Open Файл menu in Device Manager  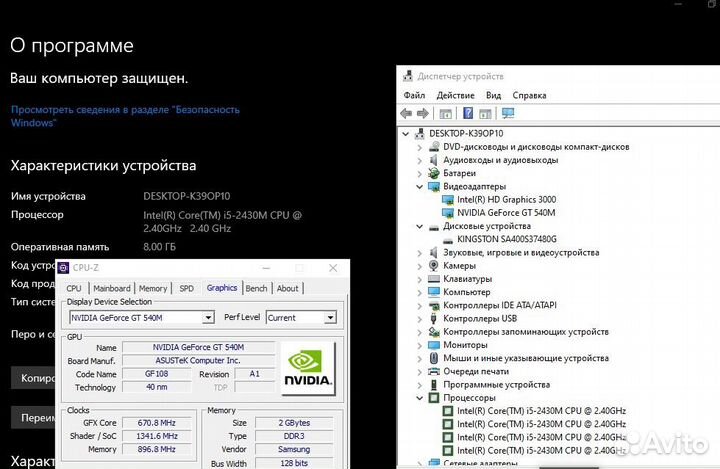[414, 96]
